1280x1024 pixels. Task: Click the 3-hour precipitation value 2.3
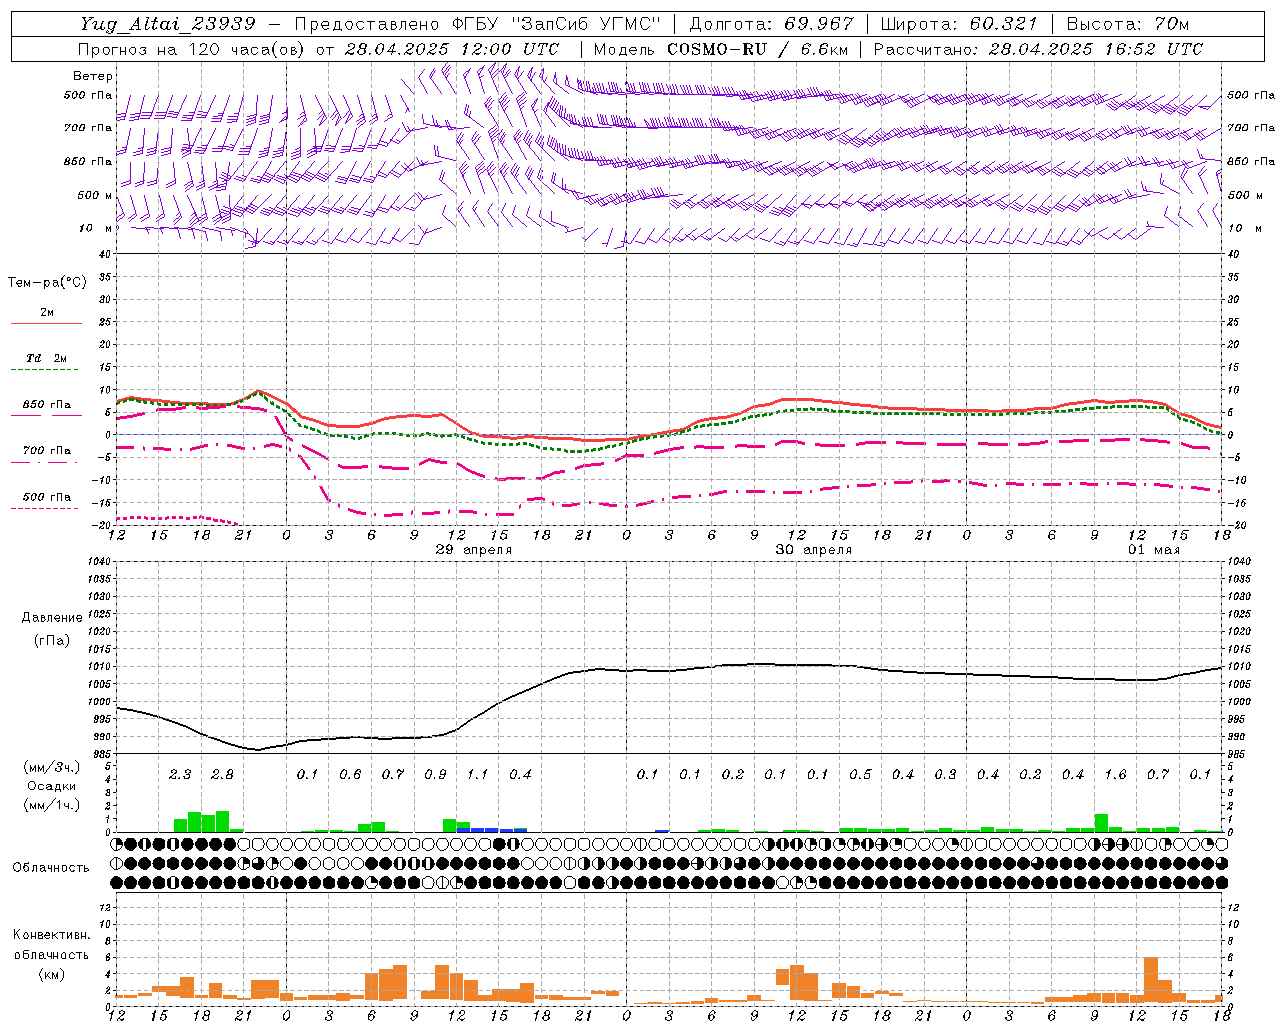180,774
